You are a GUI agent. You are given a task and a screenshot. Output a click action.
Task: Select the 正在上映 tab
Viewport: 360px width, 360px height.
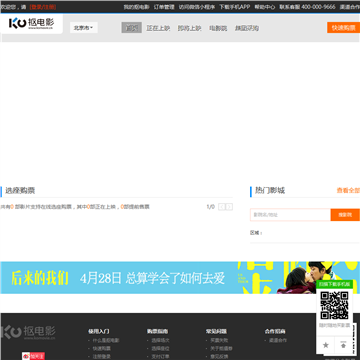pos(158,28)
